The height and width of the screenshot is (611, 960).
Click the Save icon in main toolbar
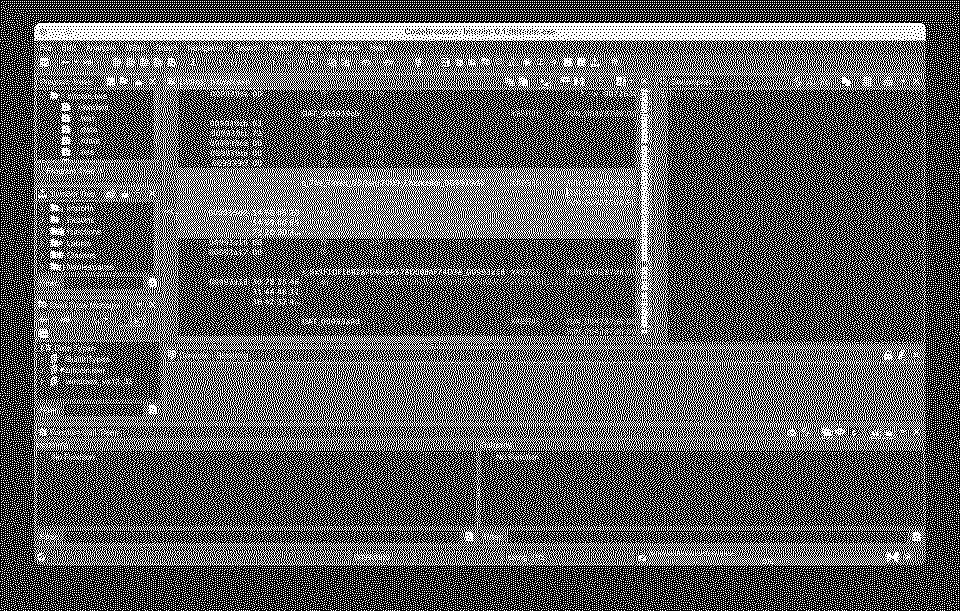[45, 62]
